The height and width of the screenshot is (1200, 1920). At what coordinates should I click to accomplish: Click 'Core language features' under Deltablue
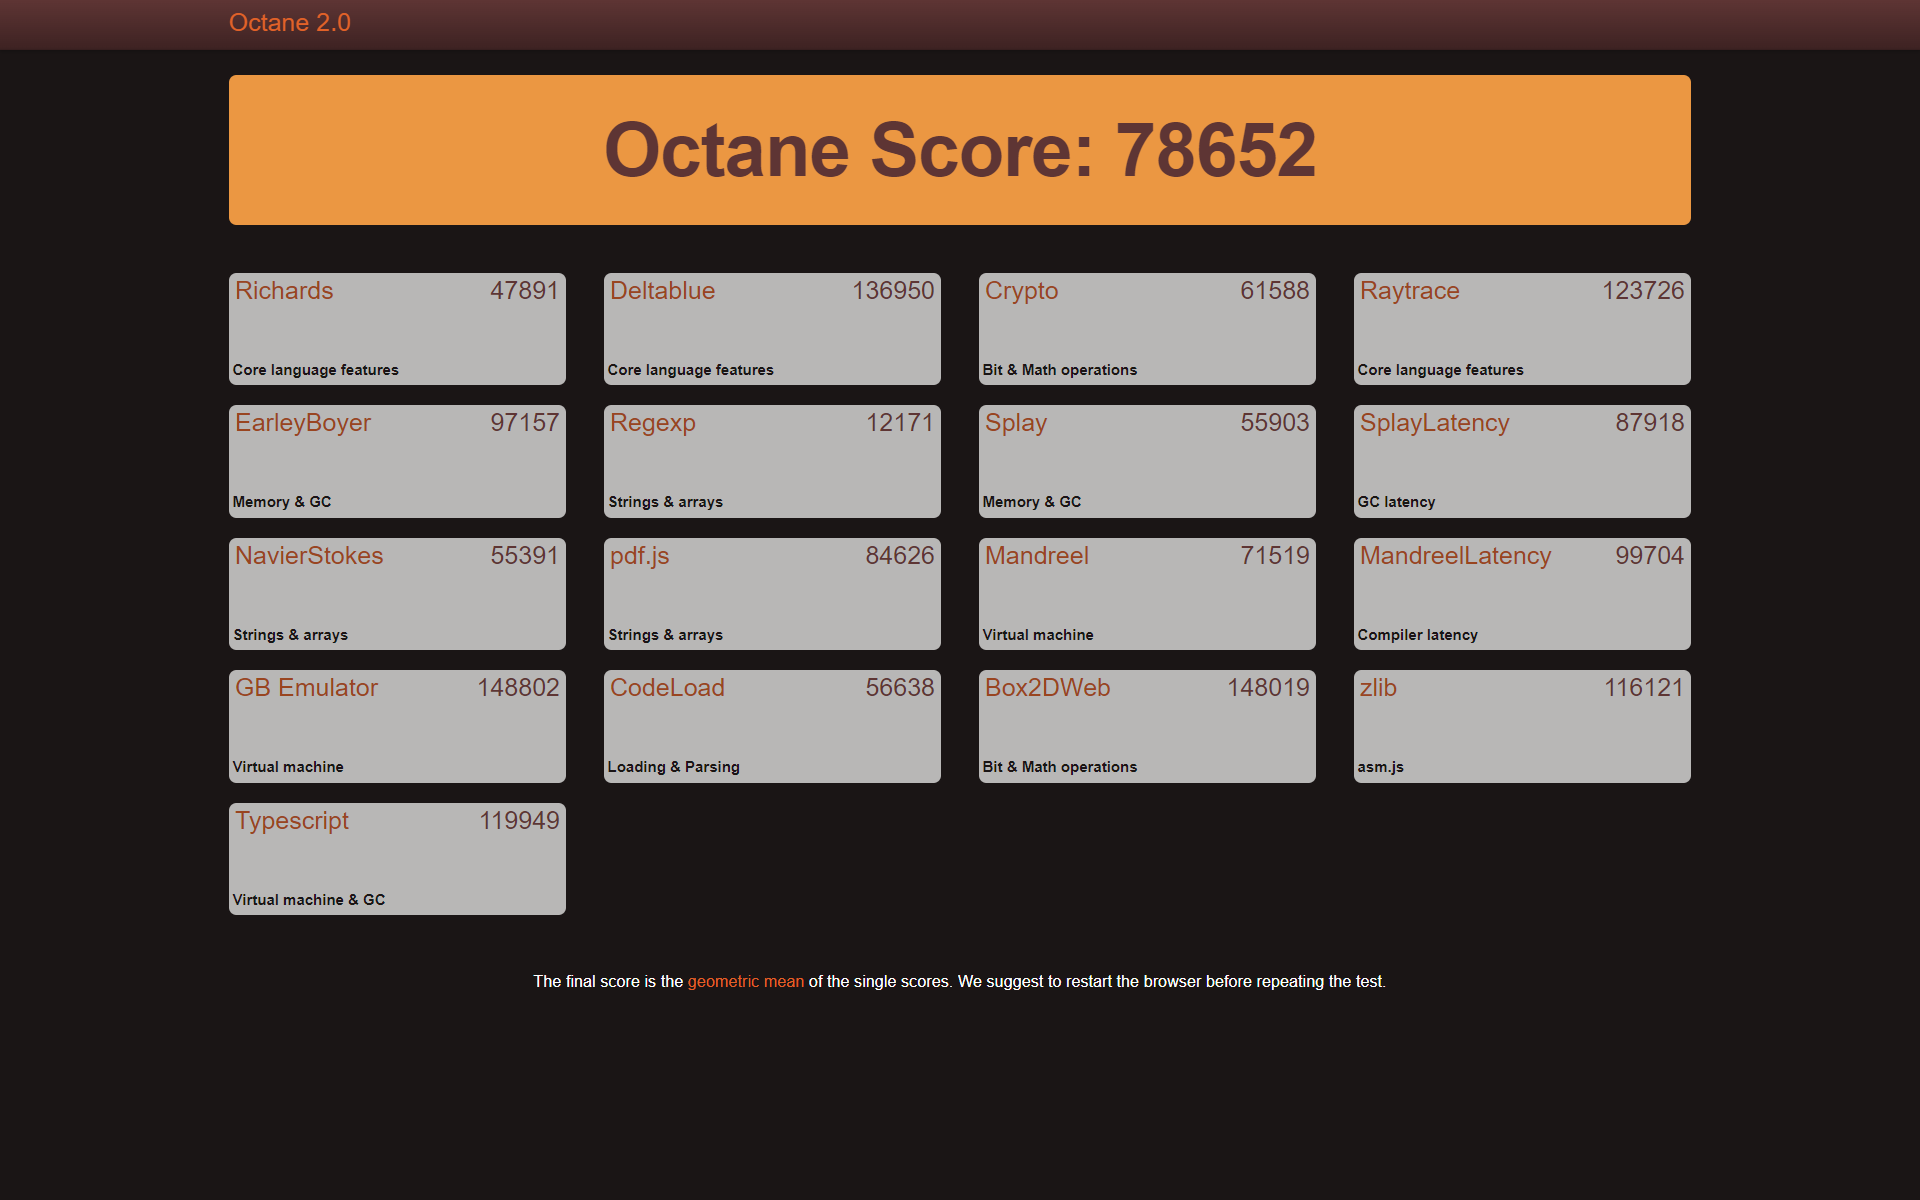click(x=690, y=370)
